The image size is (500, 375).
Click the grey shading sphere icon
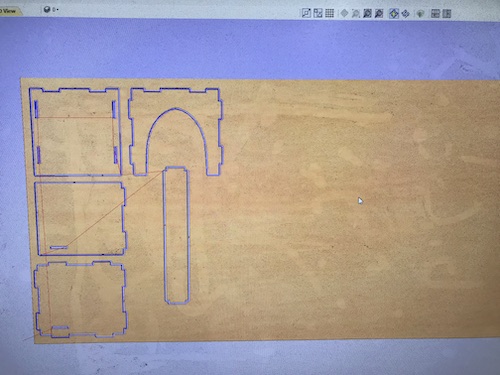pyautogui.click(x=47, y=10)
